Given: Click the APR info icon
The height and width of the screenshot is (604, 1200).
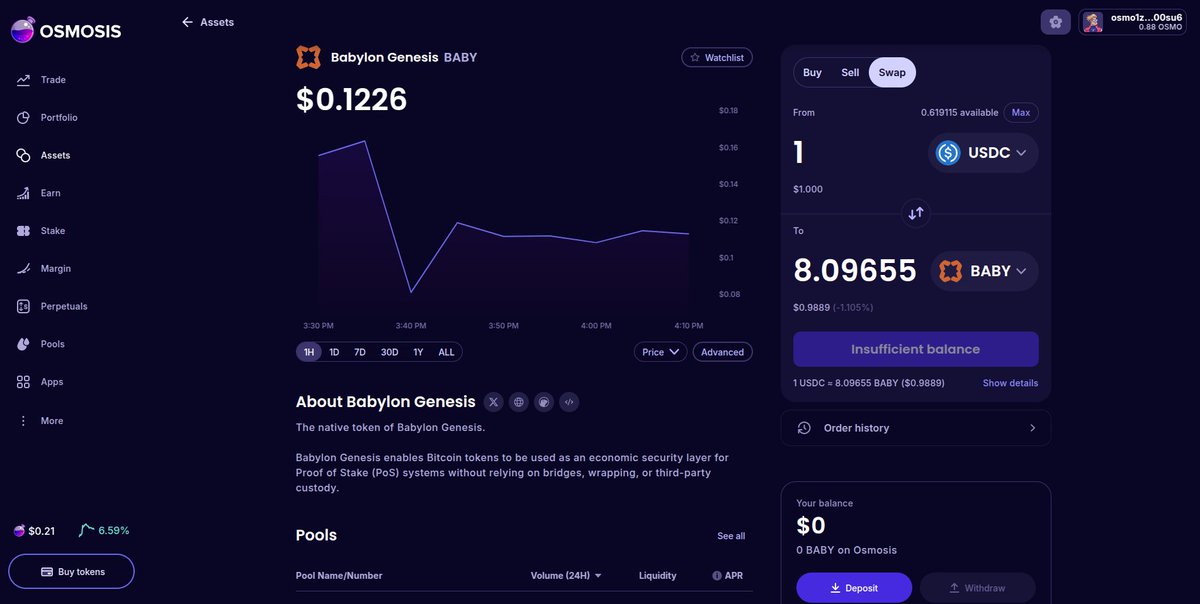Looking at the screenshot, I should point(717,576).
